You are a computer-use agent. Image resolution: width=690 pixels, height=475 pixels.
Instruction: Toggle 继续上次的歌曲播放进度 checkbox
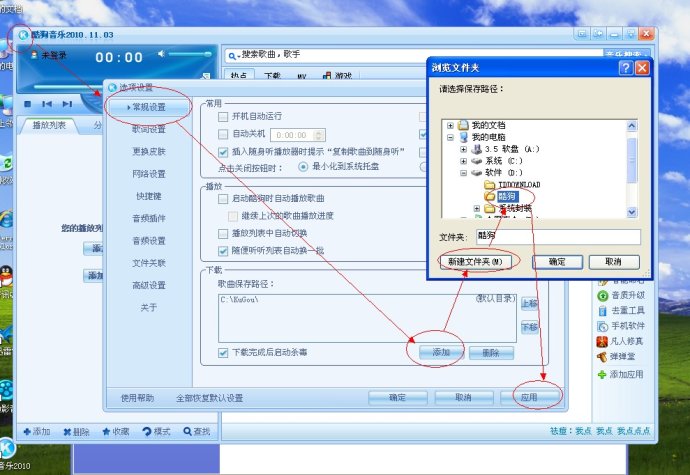click(x=233, y=216)
